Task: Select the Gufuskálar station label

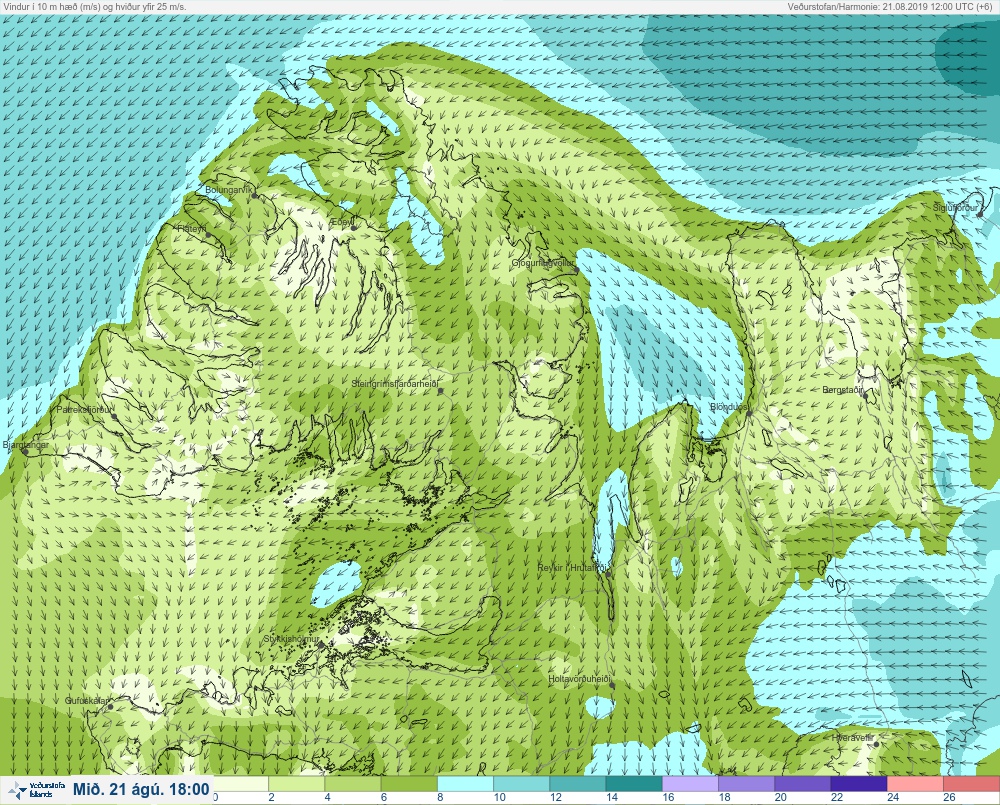Action: coord(87,700)
